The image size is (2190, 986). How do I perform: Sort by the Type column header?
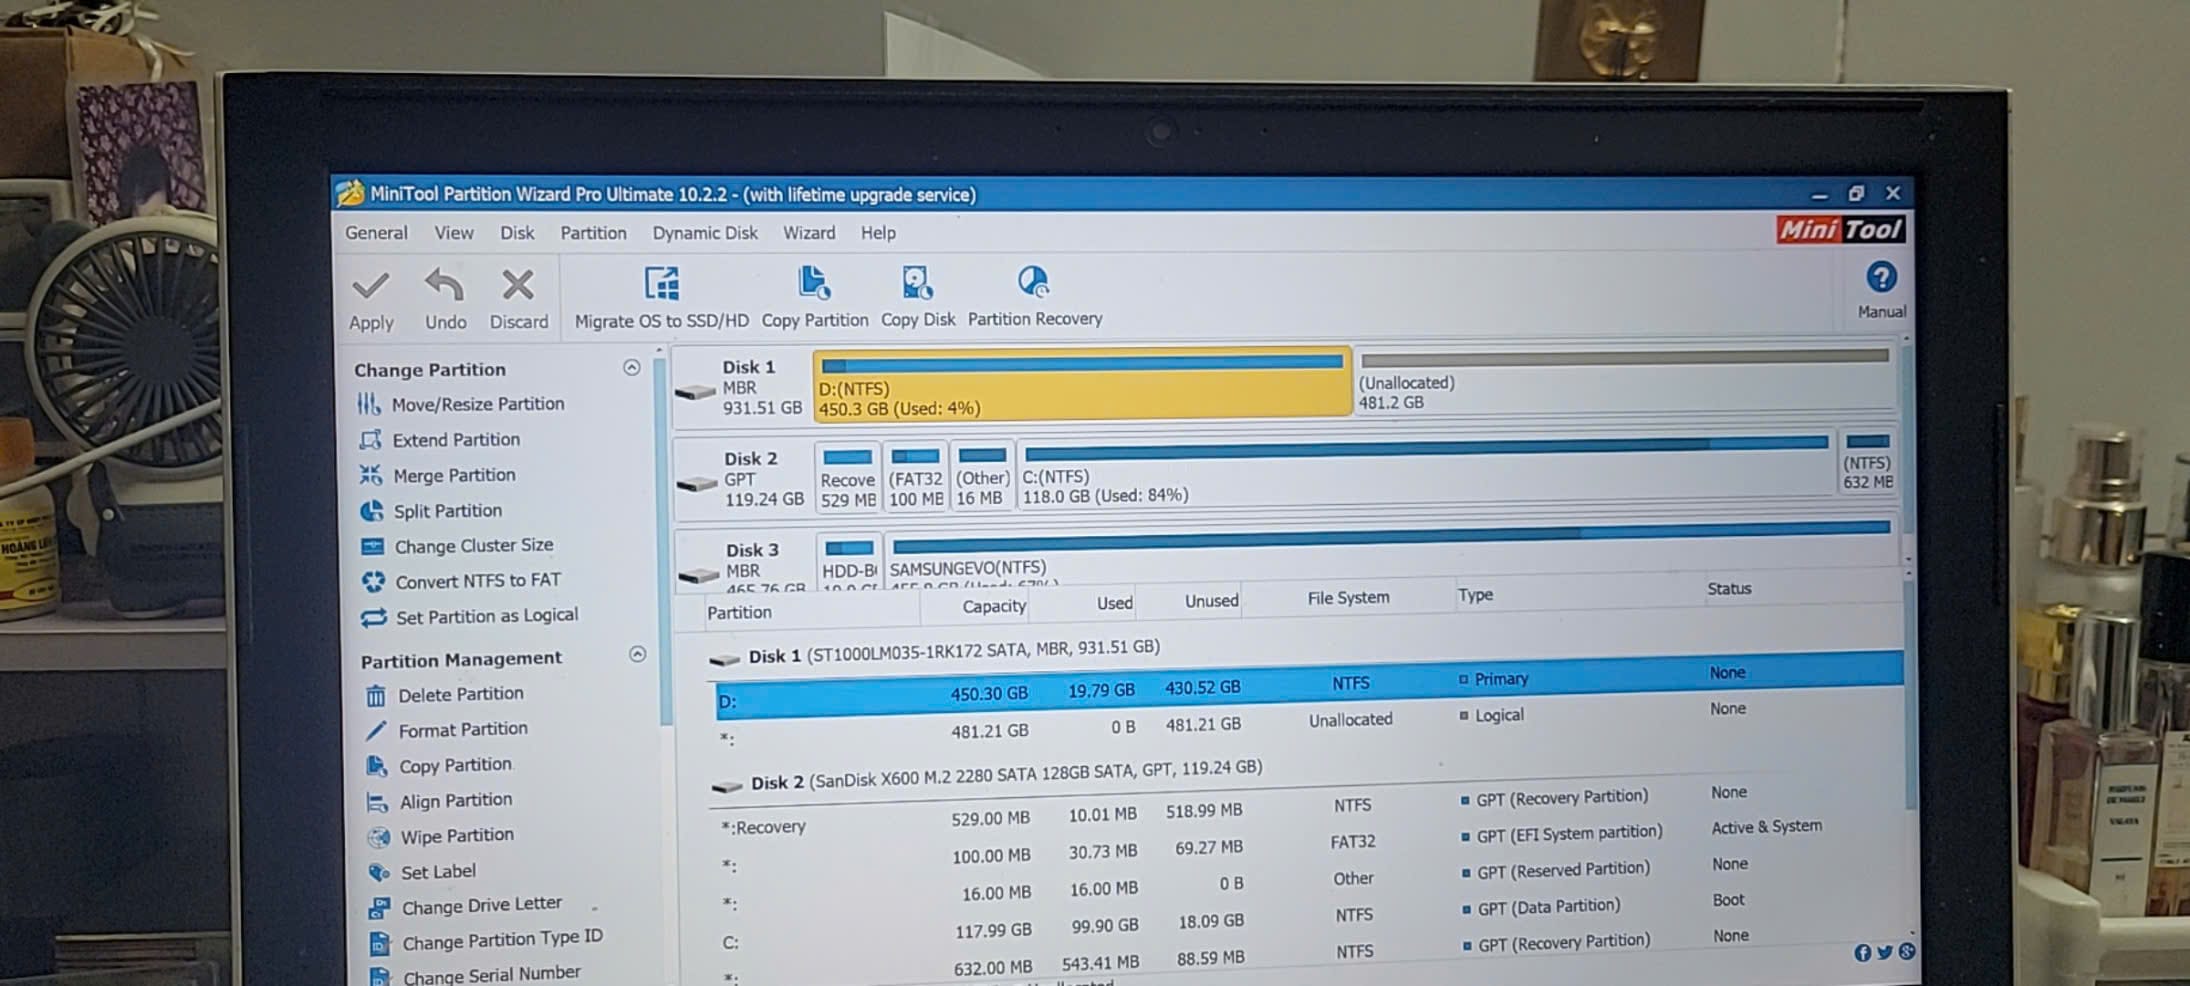1475,595
